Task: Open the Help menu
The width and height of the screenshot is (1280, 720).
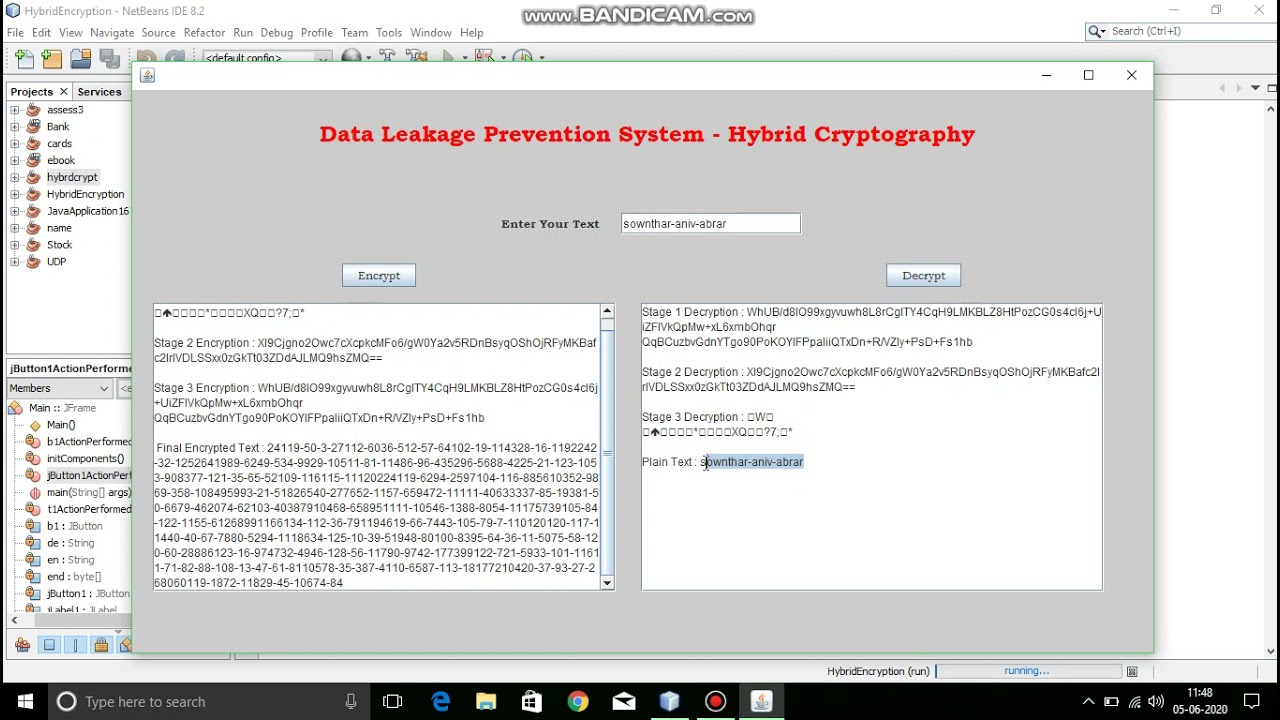Action: pos(472,33)
